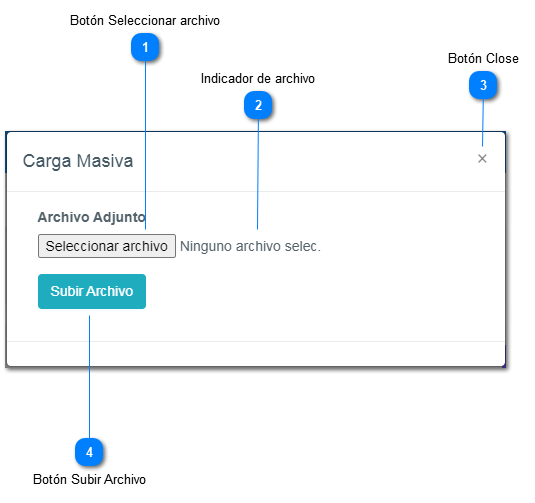The image size is (535, 503).
Task: Click annotation marker number 1
Action: pos(145,47)
